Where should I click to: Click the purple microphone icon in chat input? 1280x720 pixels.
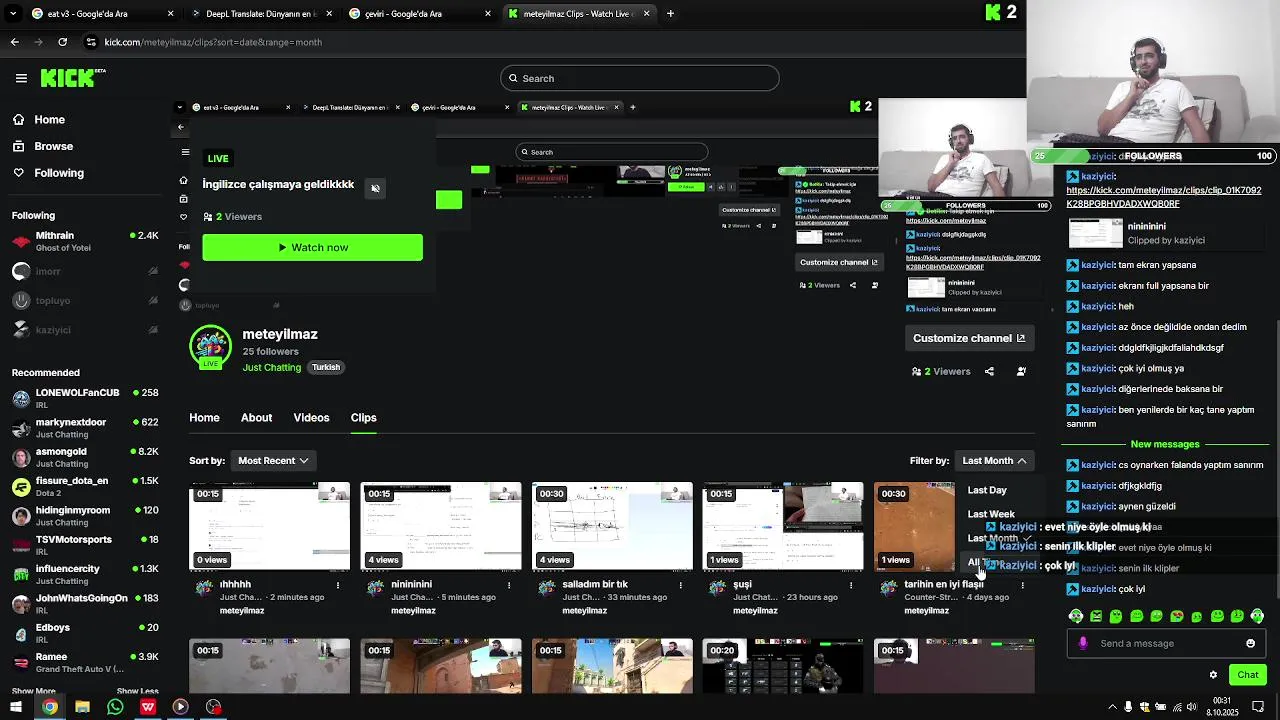tap(1083, 643)
